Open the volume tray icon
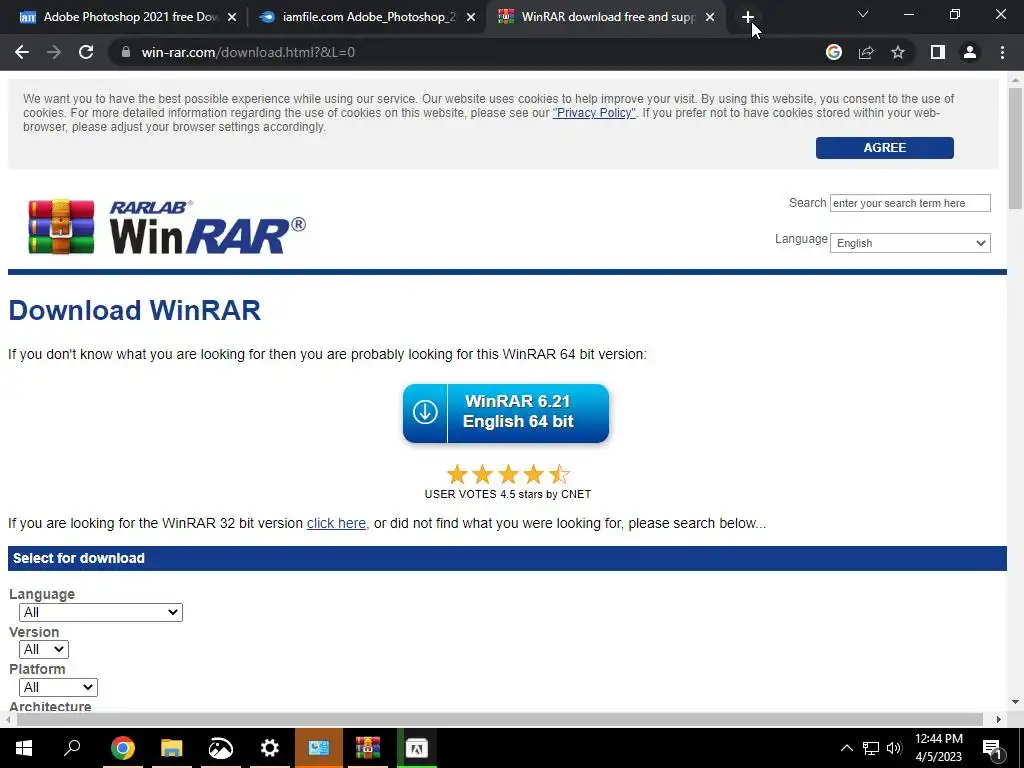 894,748
